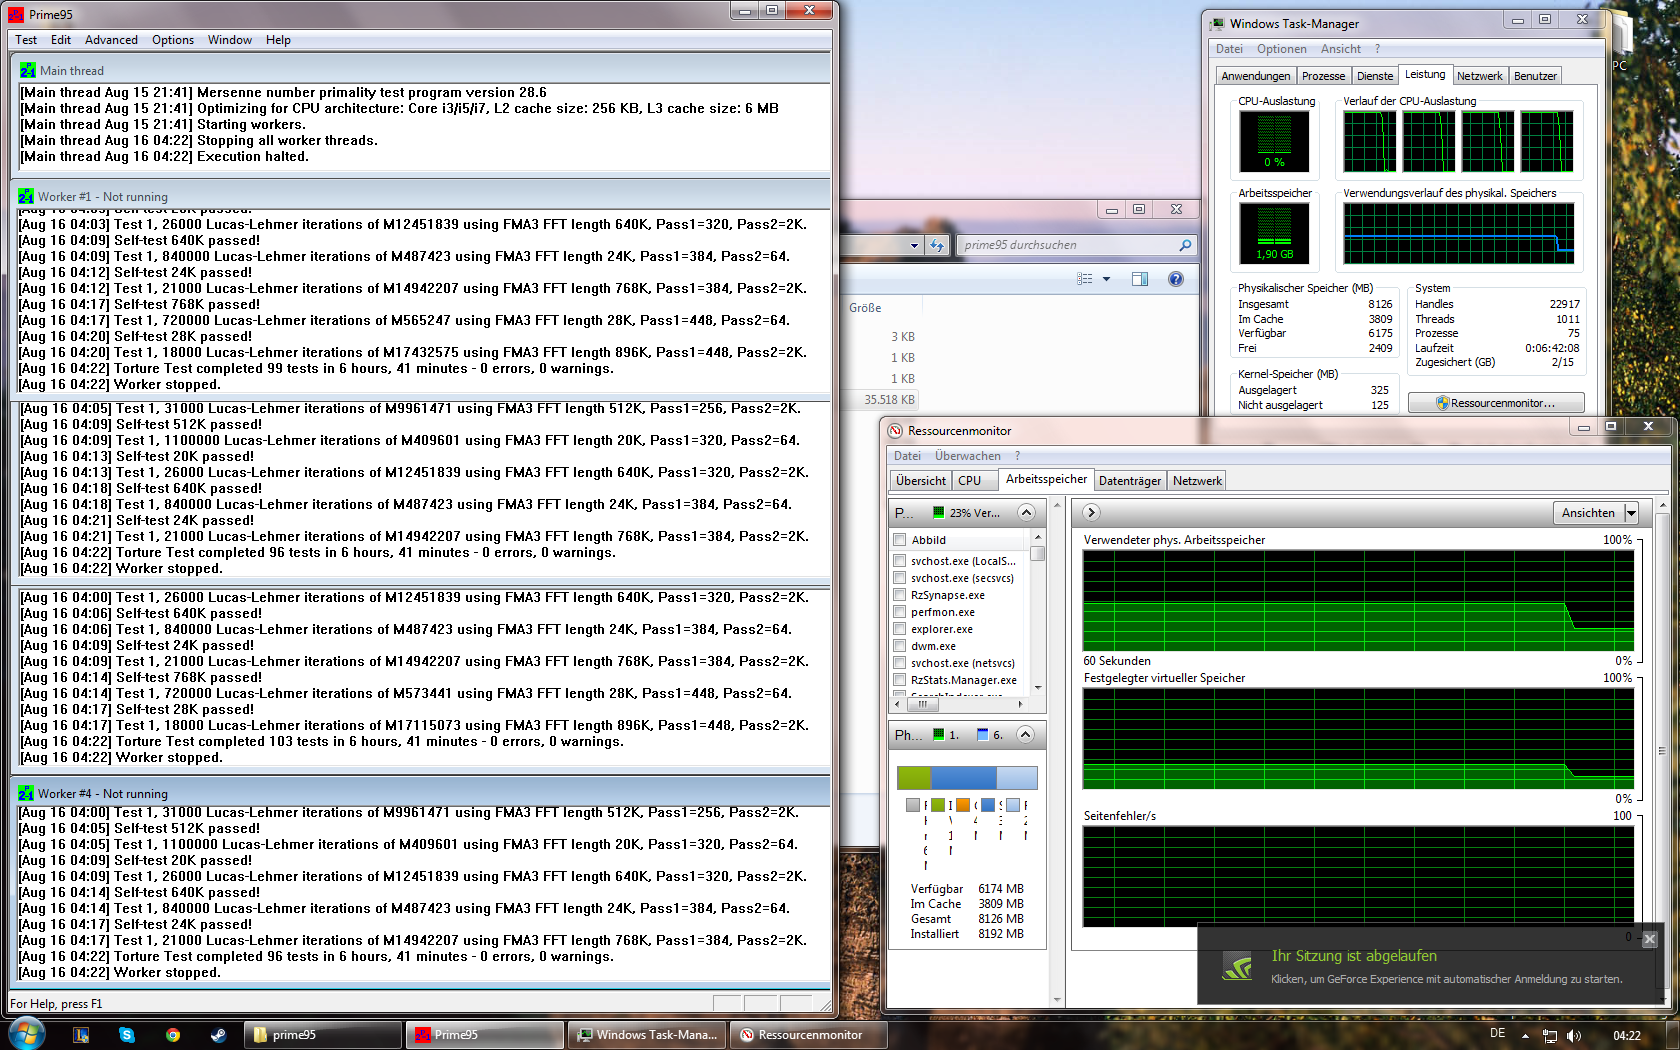
Task: Check the RzStats.Manager.exe process checkbox
Action: pos(900,680)
